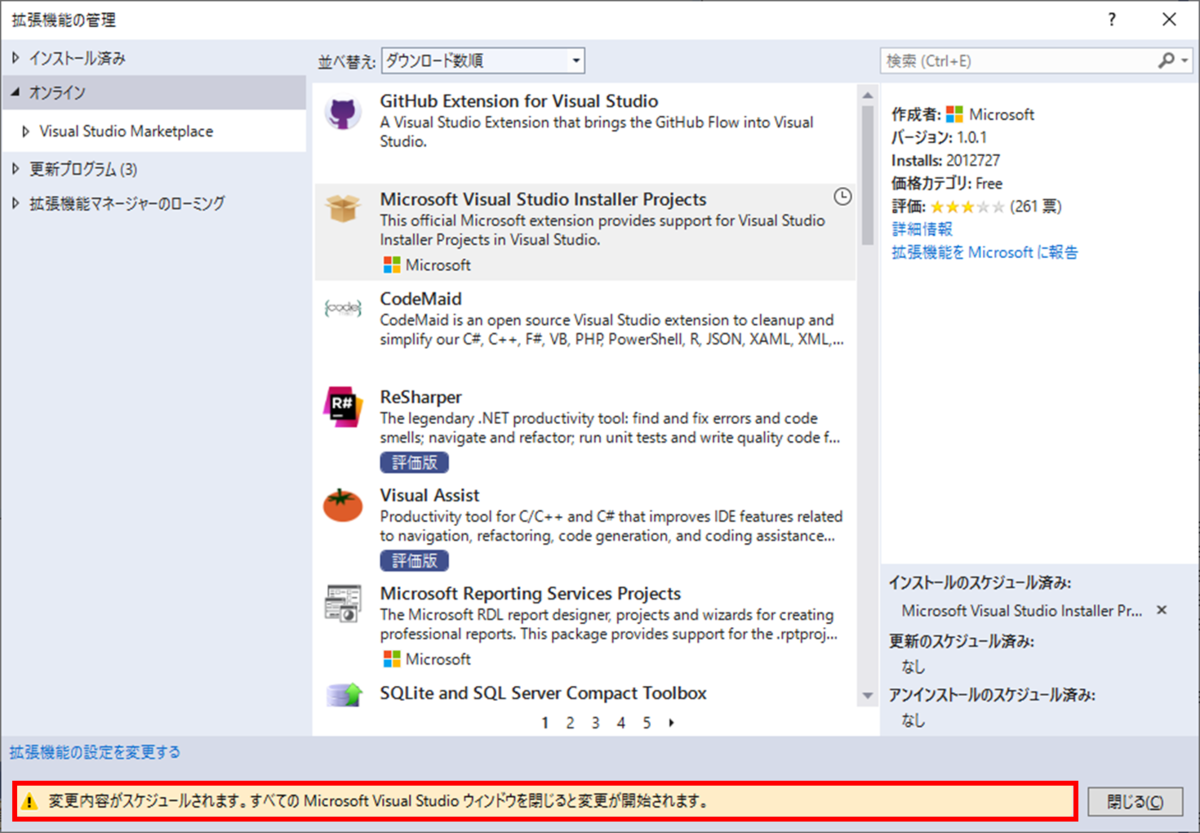This screenshot has width=1200, height=833.
Task: Open the ダウンロード数順 sort dropdown
Action: coord(483,61)
